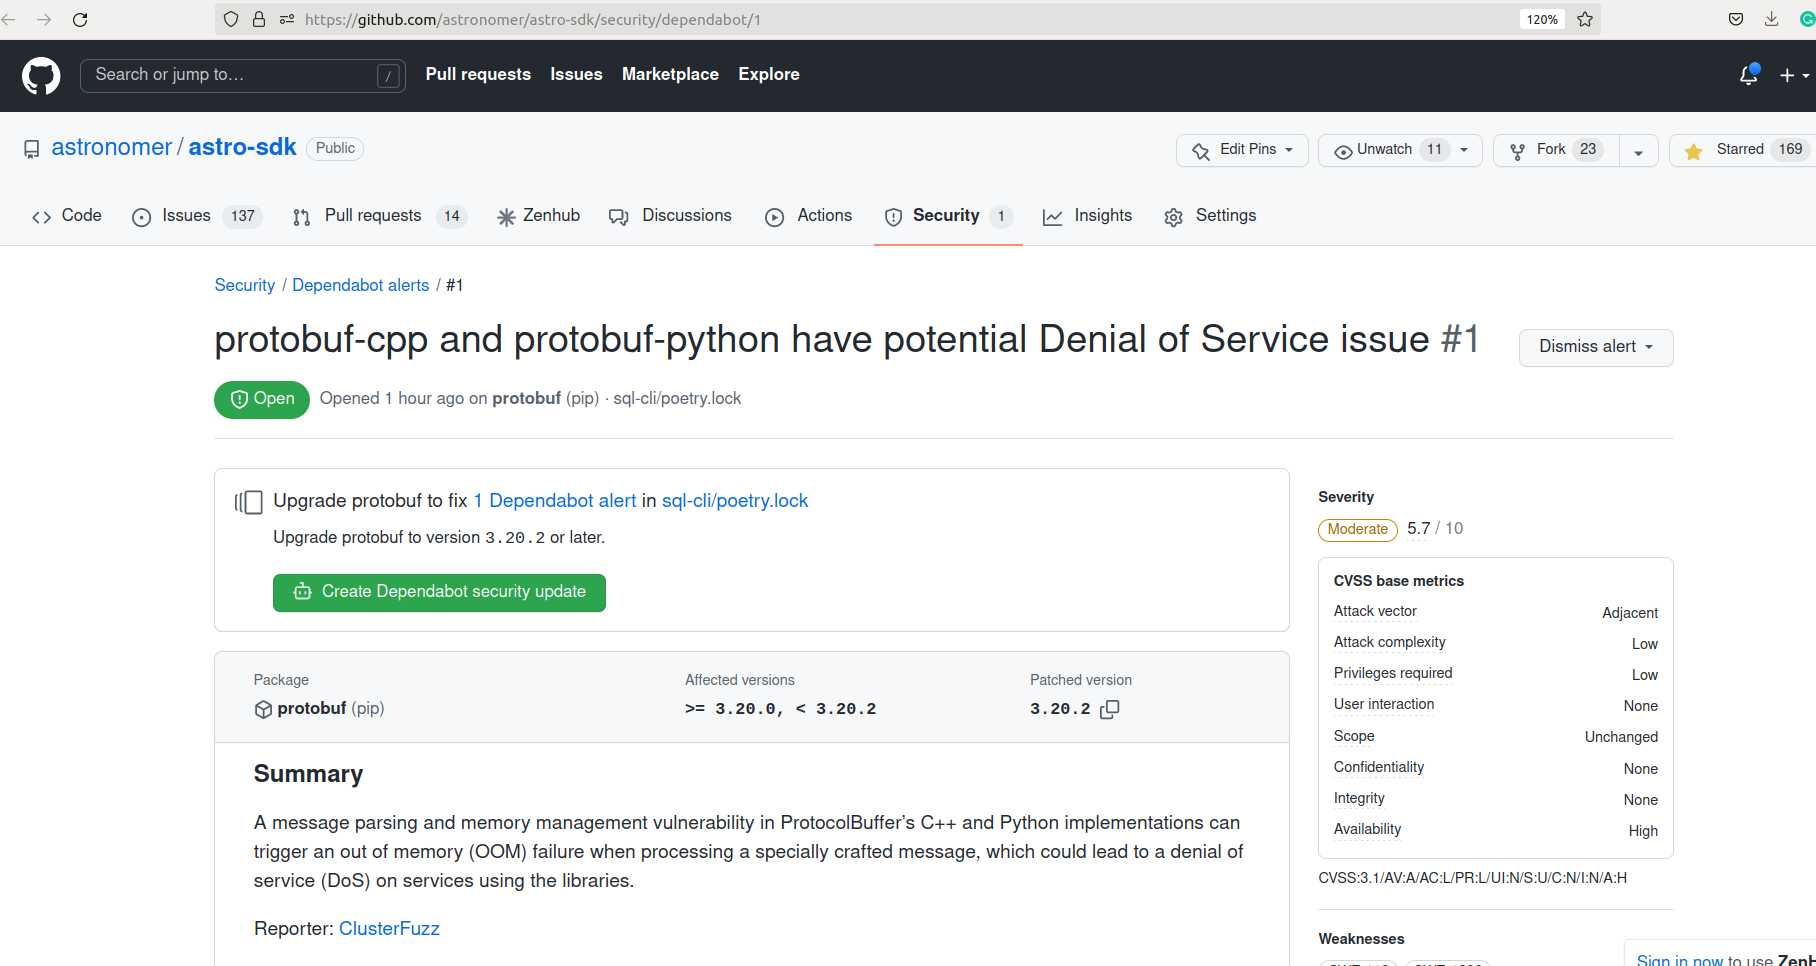
Task: Click the package cube icon next to protobuf
Action: pyautogui.click(x=263, y=709)
